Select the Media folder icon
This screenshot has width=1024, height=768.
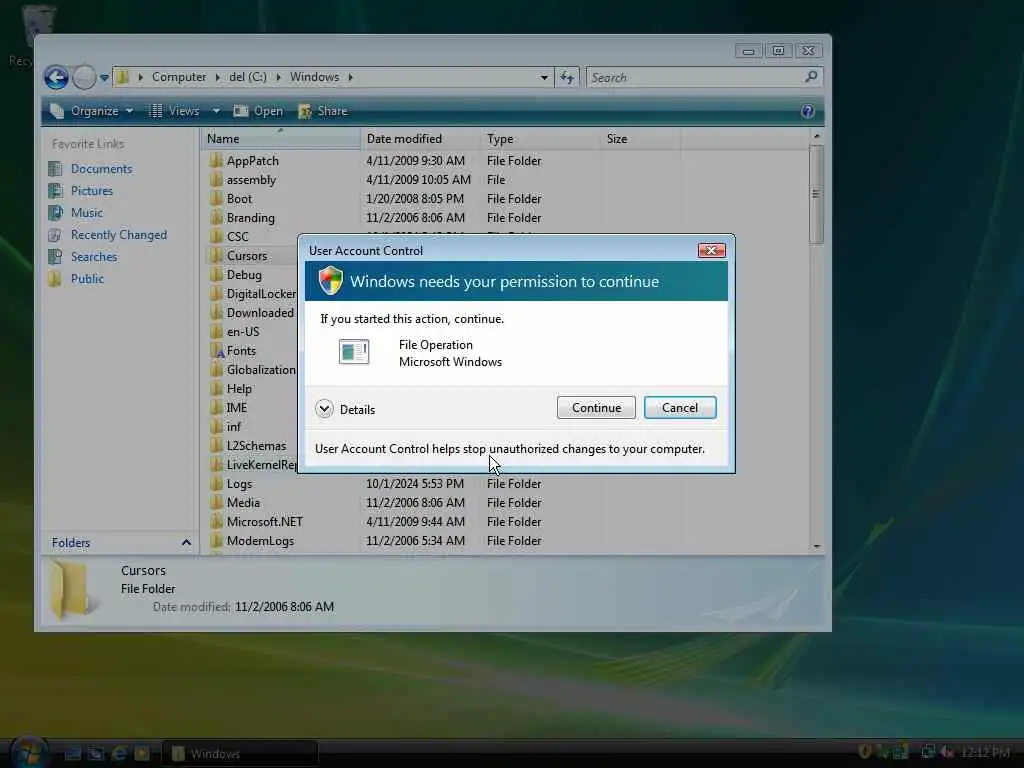click(x=216, y=503)
